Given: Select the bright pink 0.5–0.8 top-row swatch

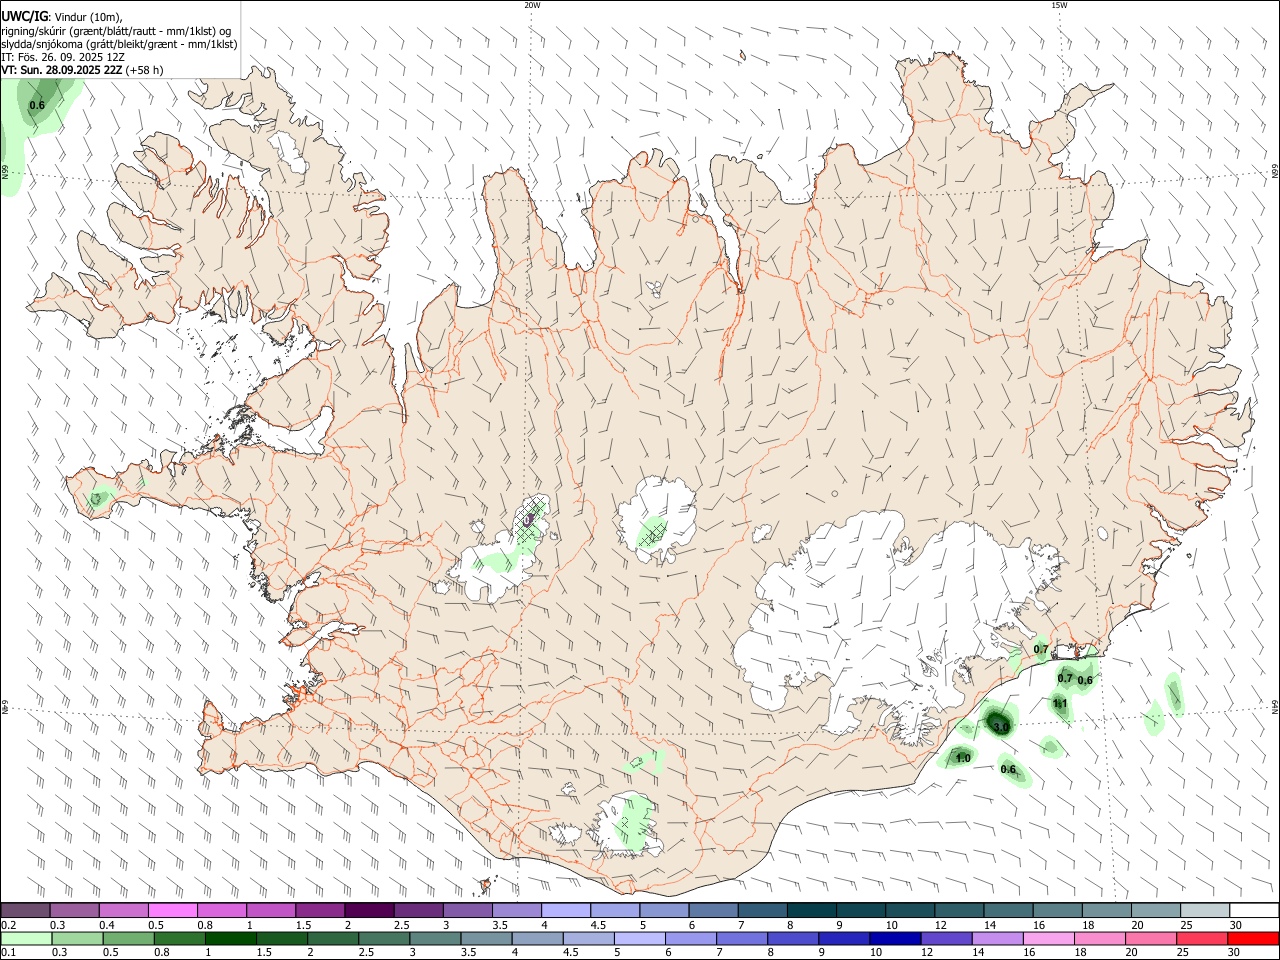Looking at the screenshot, I should (x=172, y=910).
